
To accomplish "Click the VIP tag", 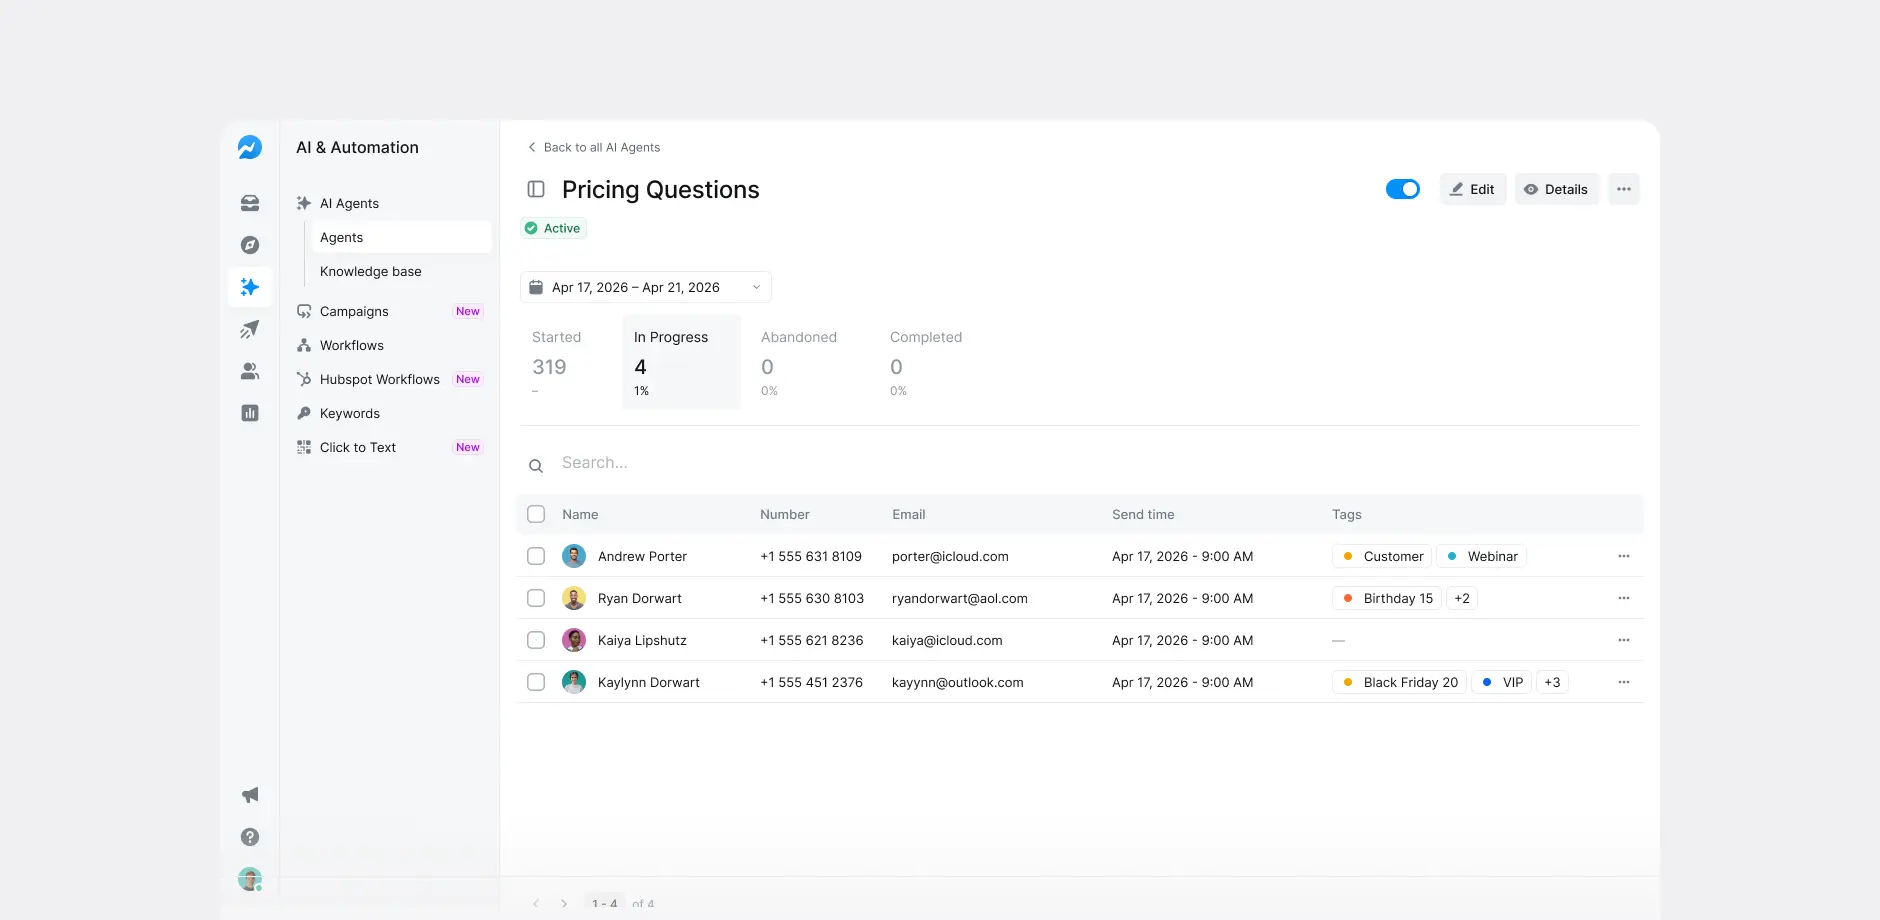I will pos(1501,682).
